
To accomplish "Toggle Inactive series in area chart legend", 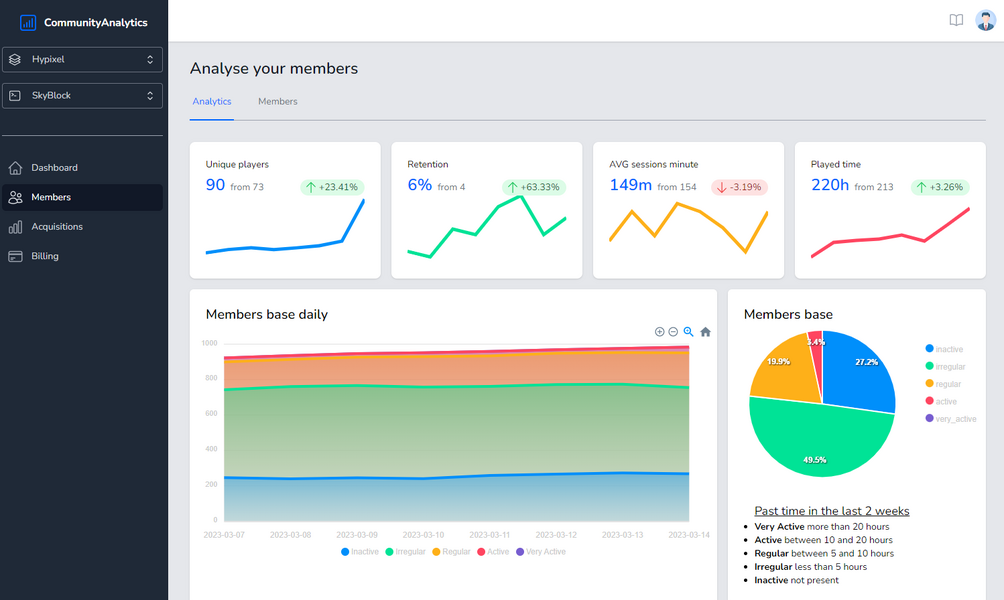I will coord(359,552).
